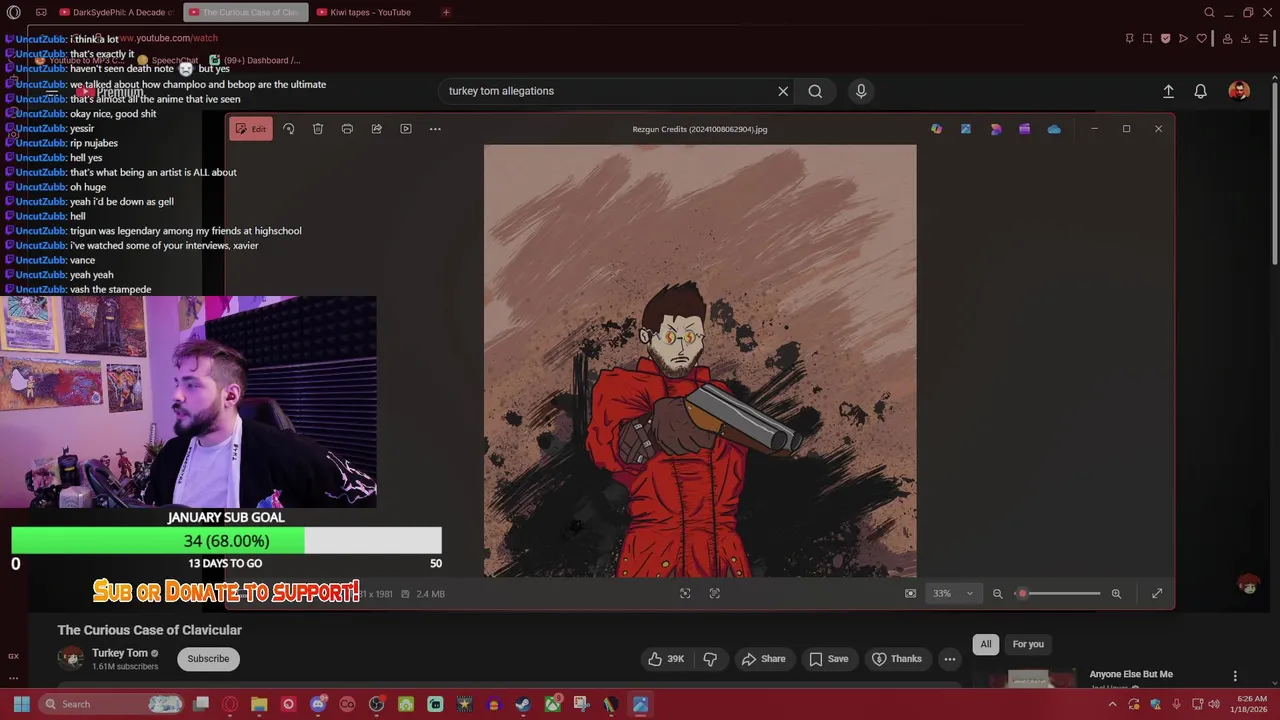Viewport: 1280px width, 720px height.
Task: Delete the image using trash icon
Action: coord(318,129)
